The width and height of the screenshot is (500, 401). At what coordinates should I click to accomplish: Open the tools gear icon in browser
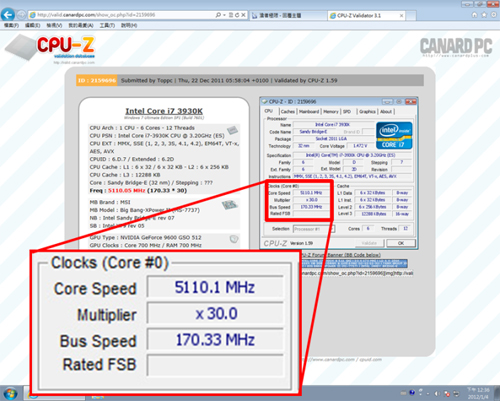pyautogui.click(x=494, y=15)
